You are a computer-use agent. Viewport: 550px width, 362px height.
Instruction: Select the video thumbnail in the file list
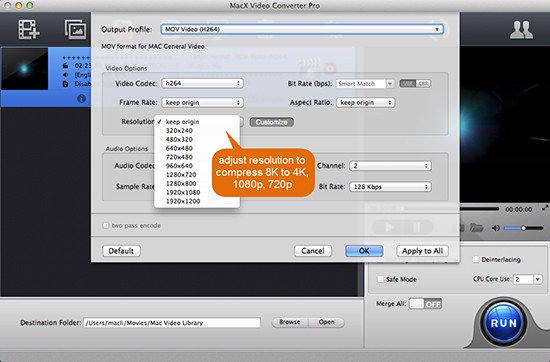tap(24, 69)
